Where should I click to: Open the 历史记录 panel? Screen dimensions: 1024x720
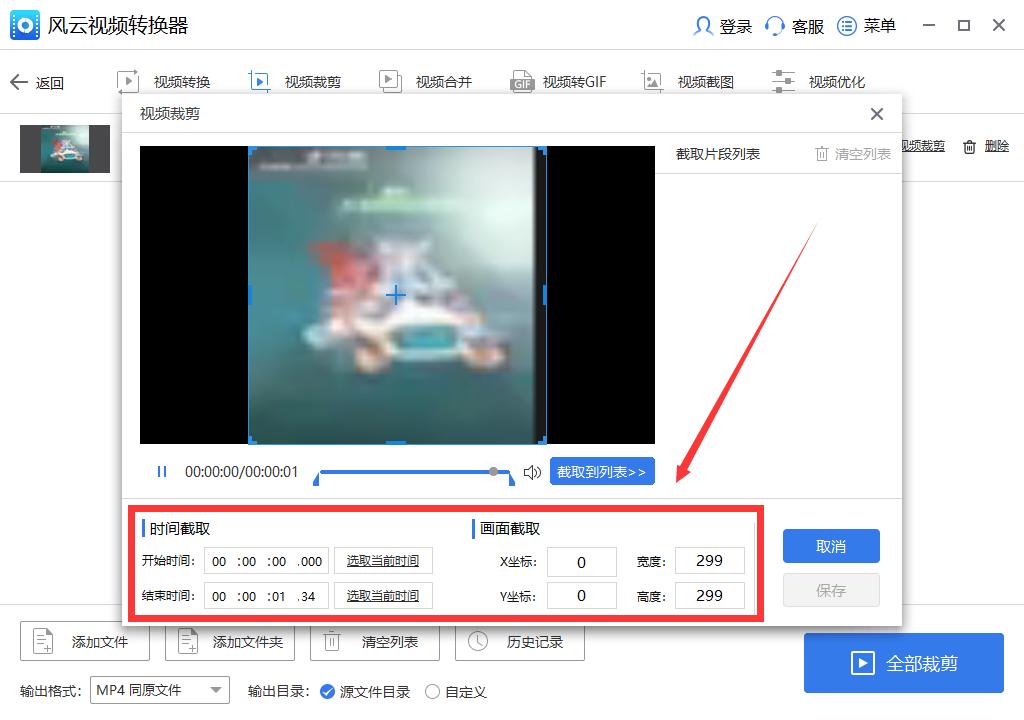(520, 642)
